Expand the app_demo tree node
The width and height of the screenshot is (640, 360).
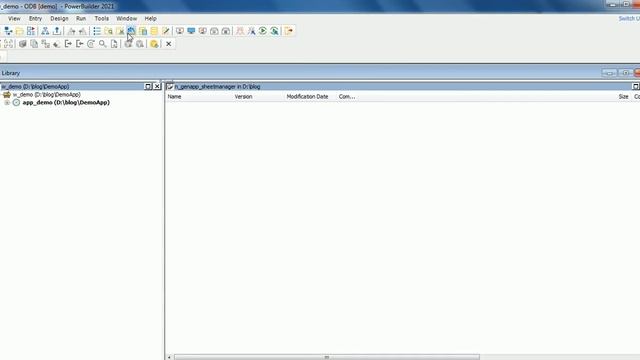(7, 102)
